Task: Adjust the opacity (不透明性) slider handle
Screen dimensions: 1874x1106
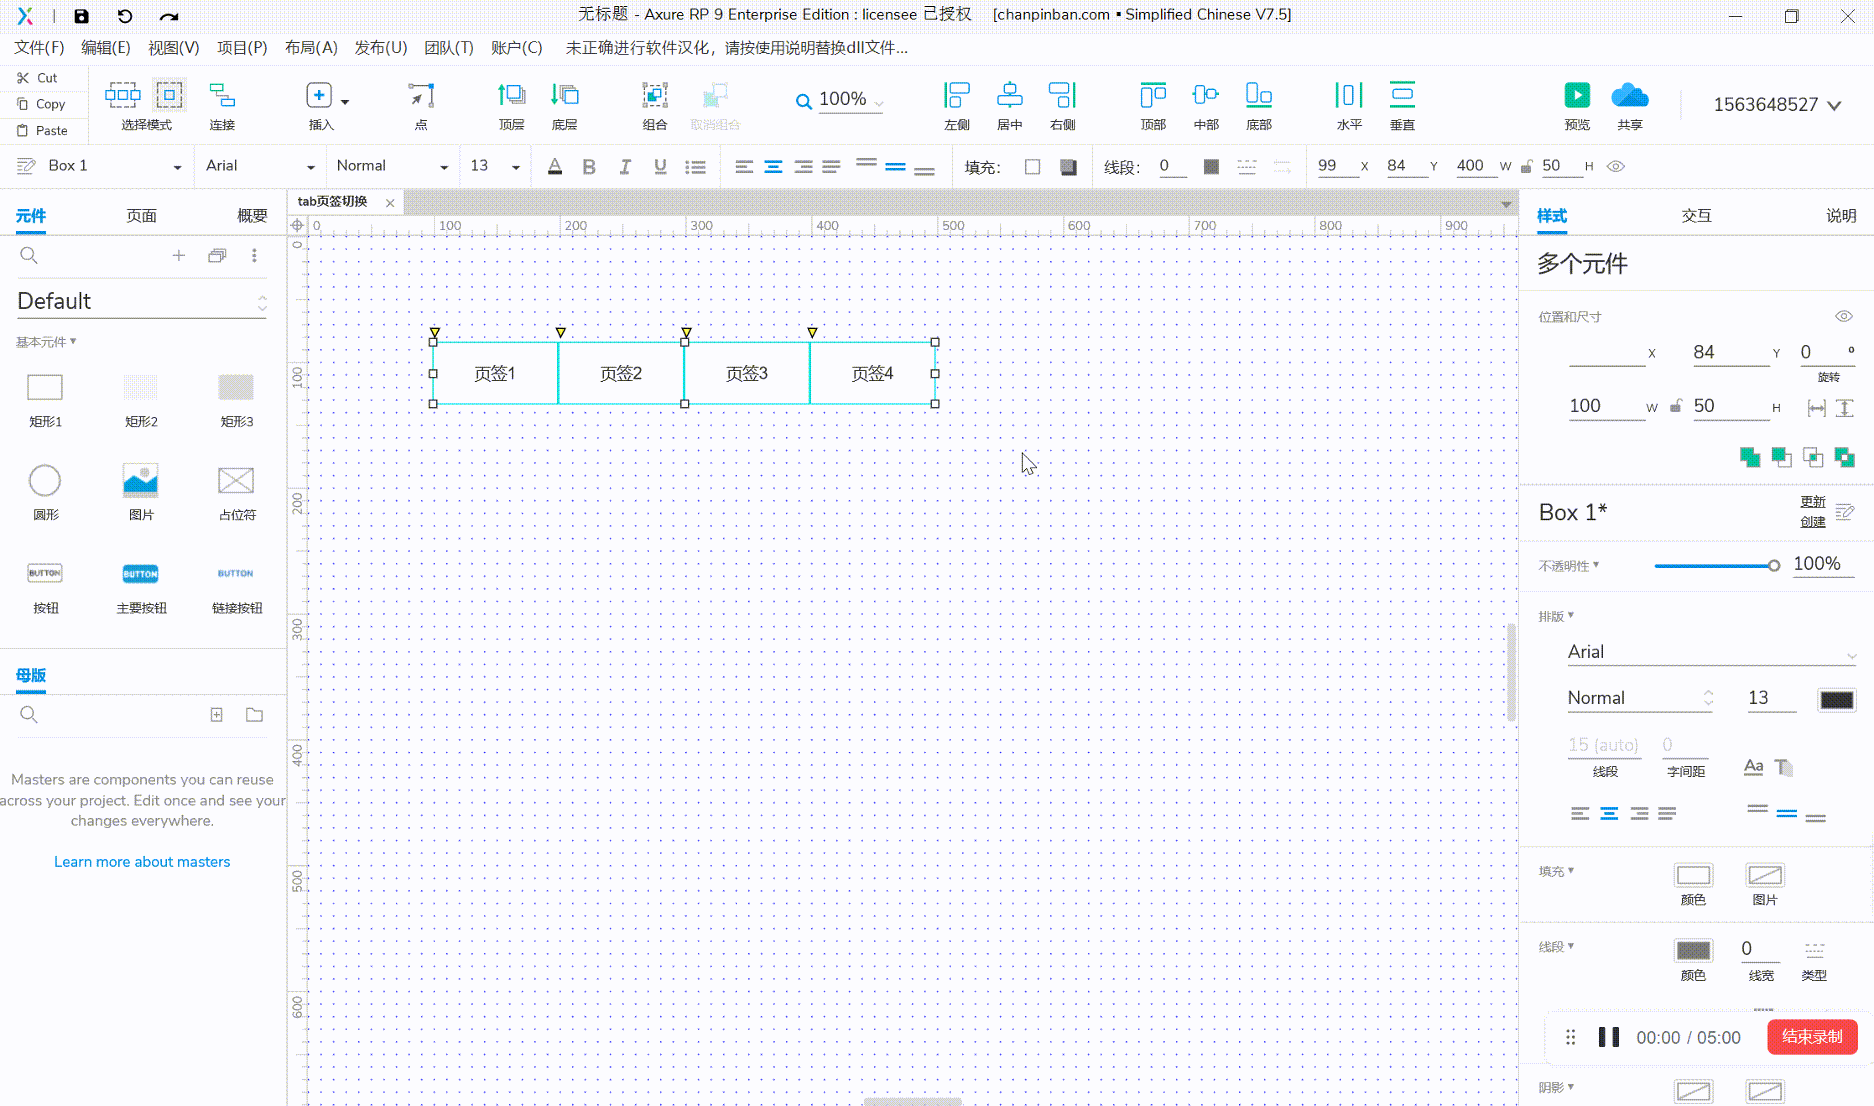Action: (x=1773, y=566)
